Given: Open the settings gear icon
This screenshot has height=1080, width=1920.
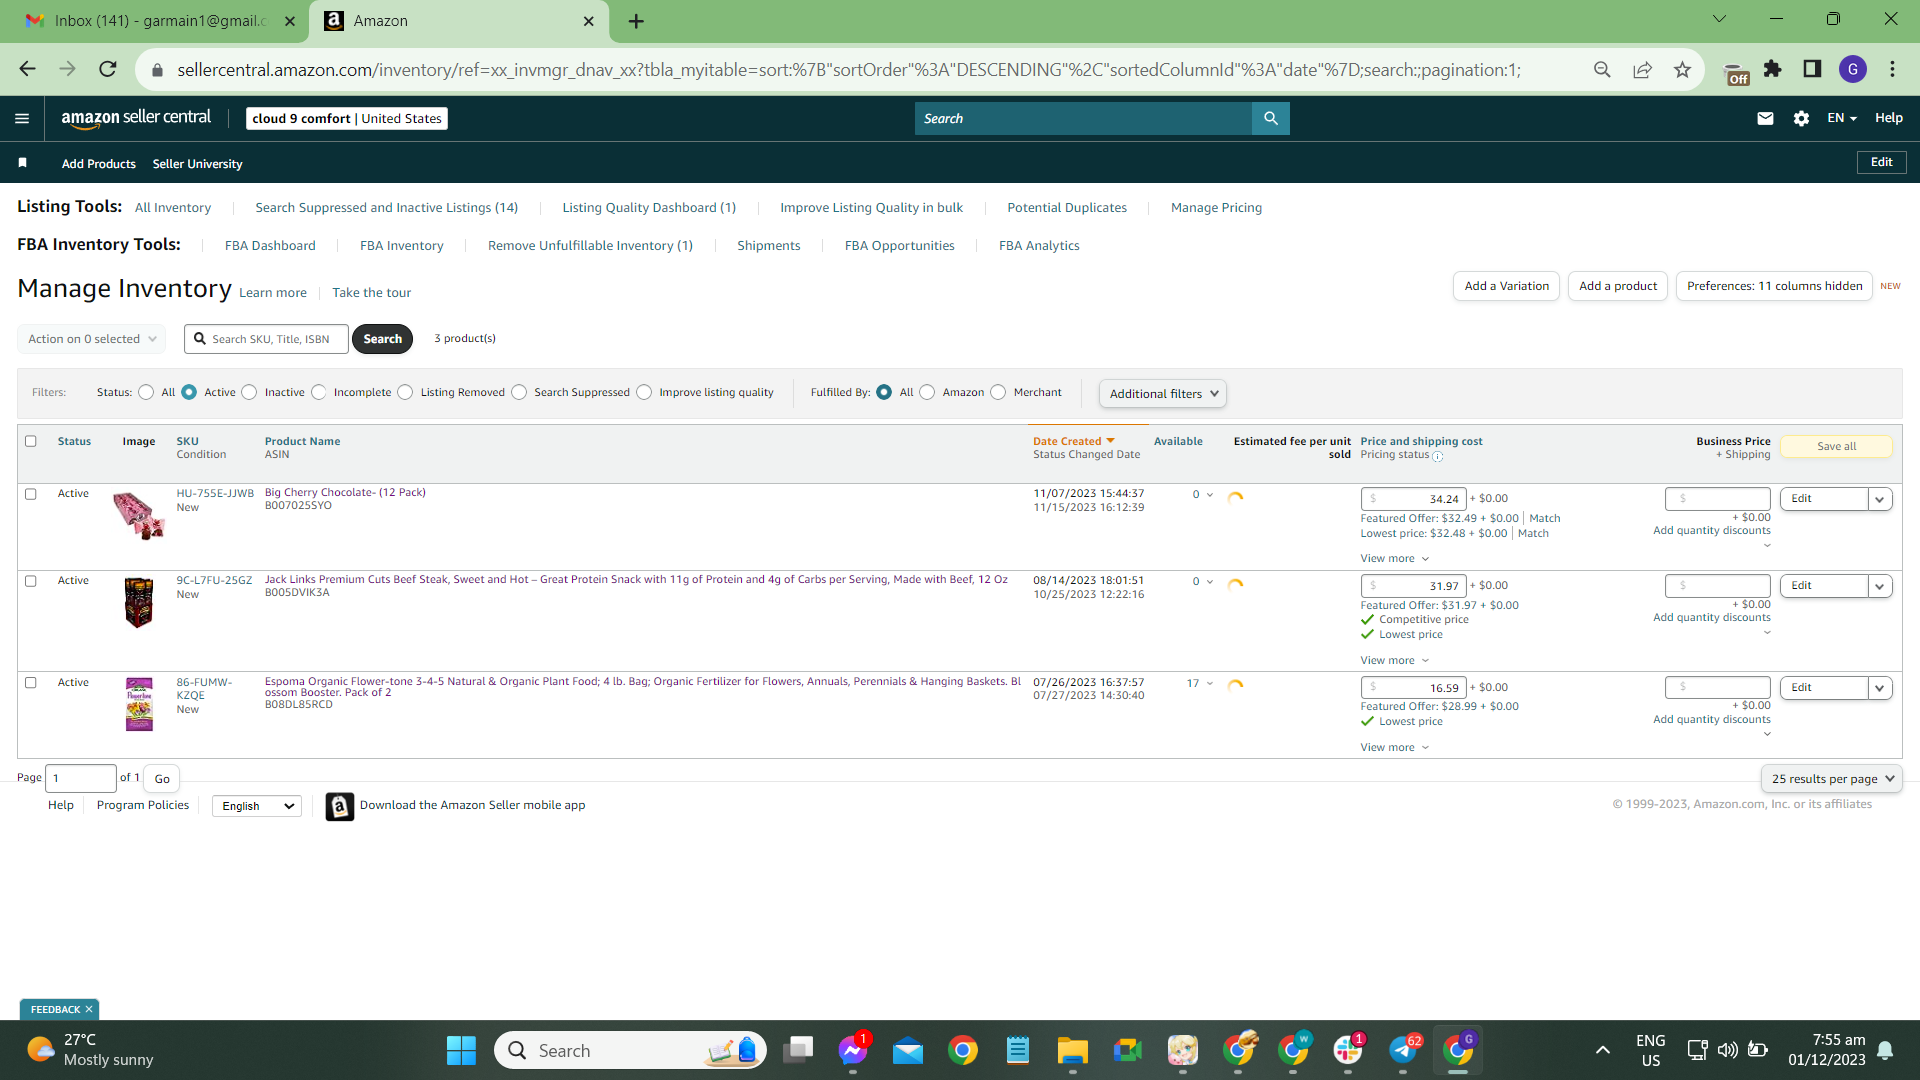Looking at the screenshot, I should (1801, 118).
